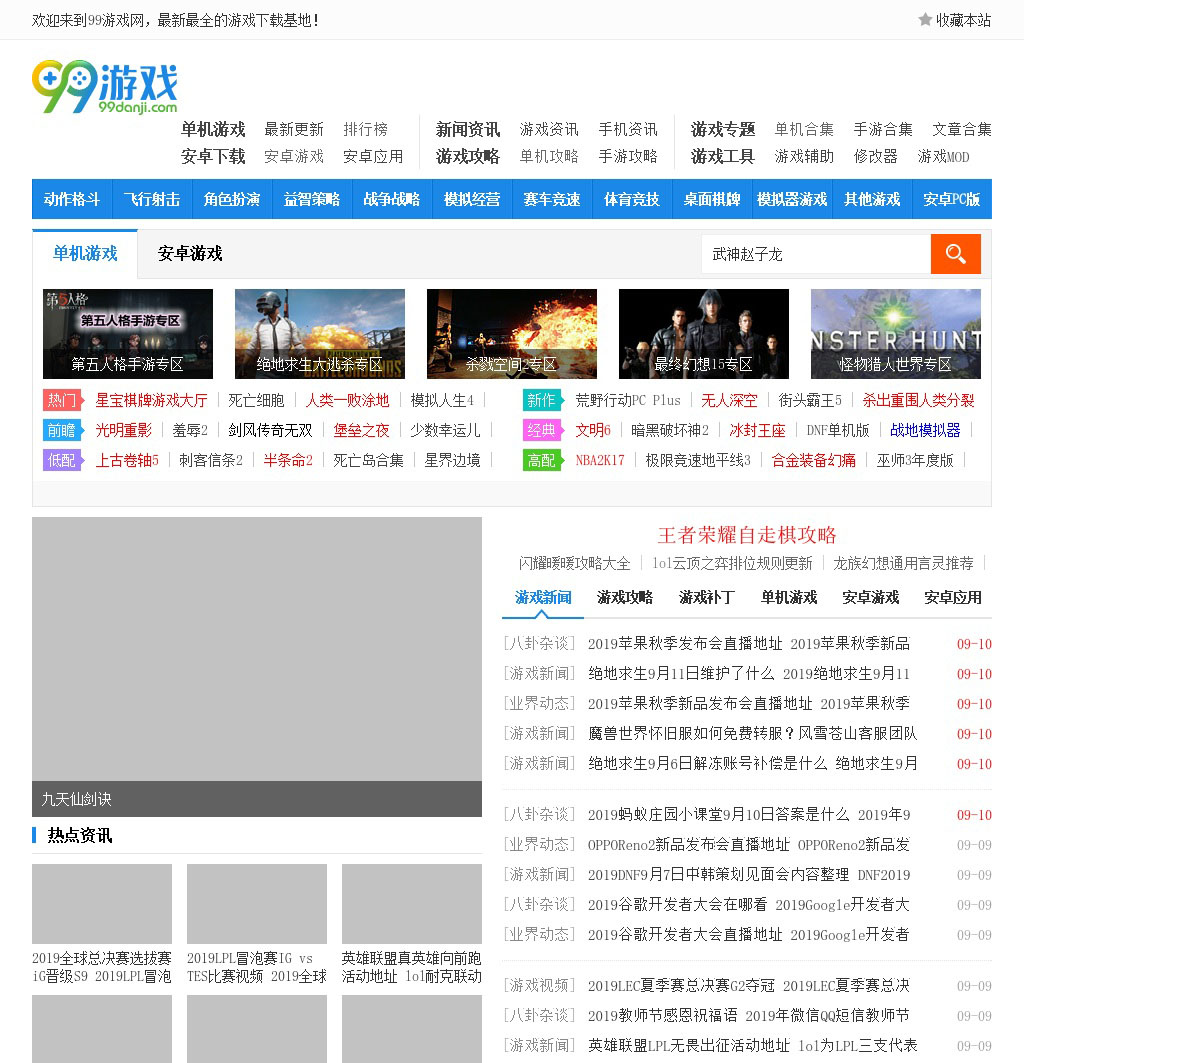Click the purple 低配 tag label
Viewport: 1200px width, 1063px height.
(62, 460)
